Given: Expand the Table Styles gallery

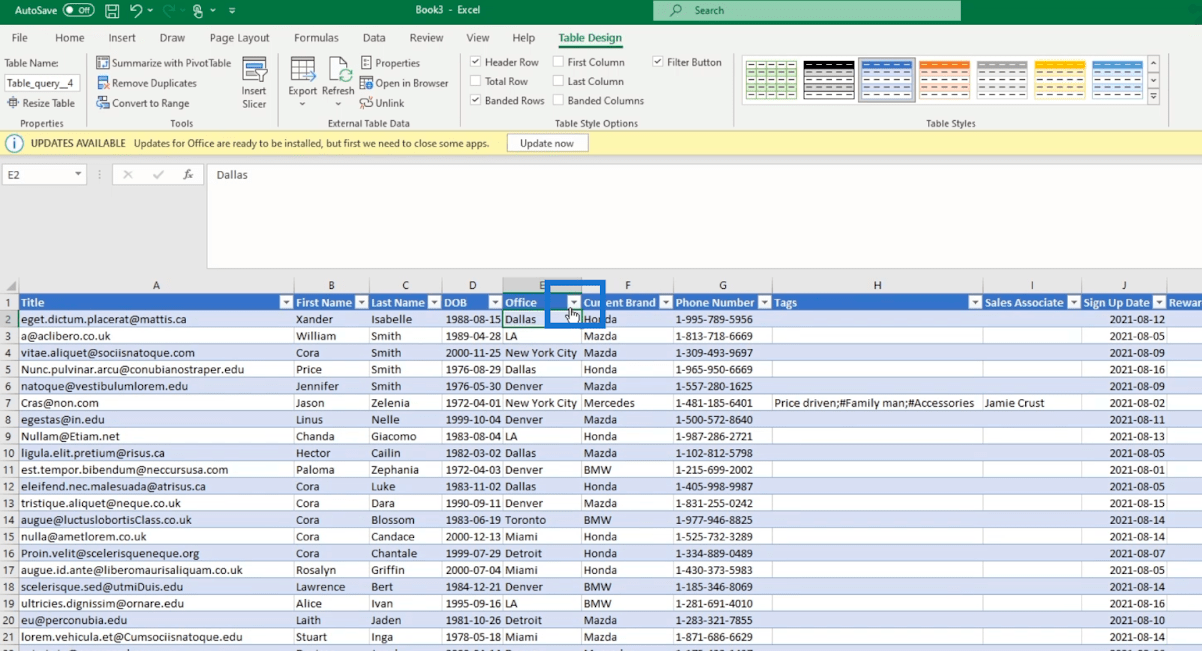Looking at the screenshot, I should 1153,97.
